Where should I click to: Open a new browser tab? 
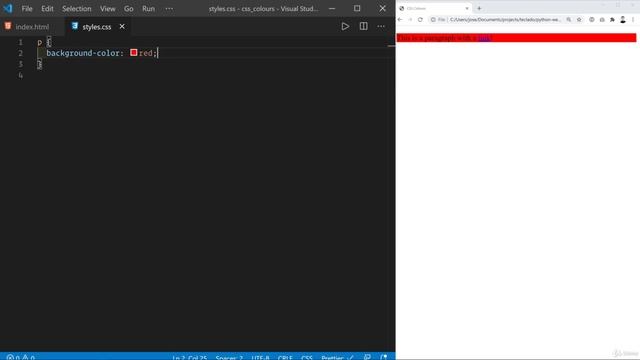click(479, 8)
